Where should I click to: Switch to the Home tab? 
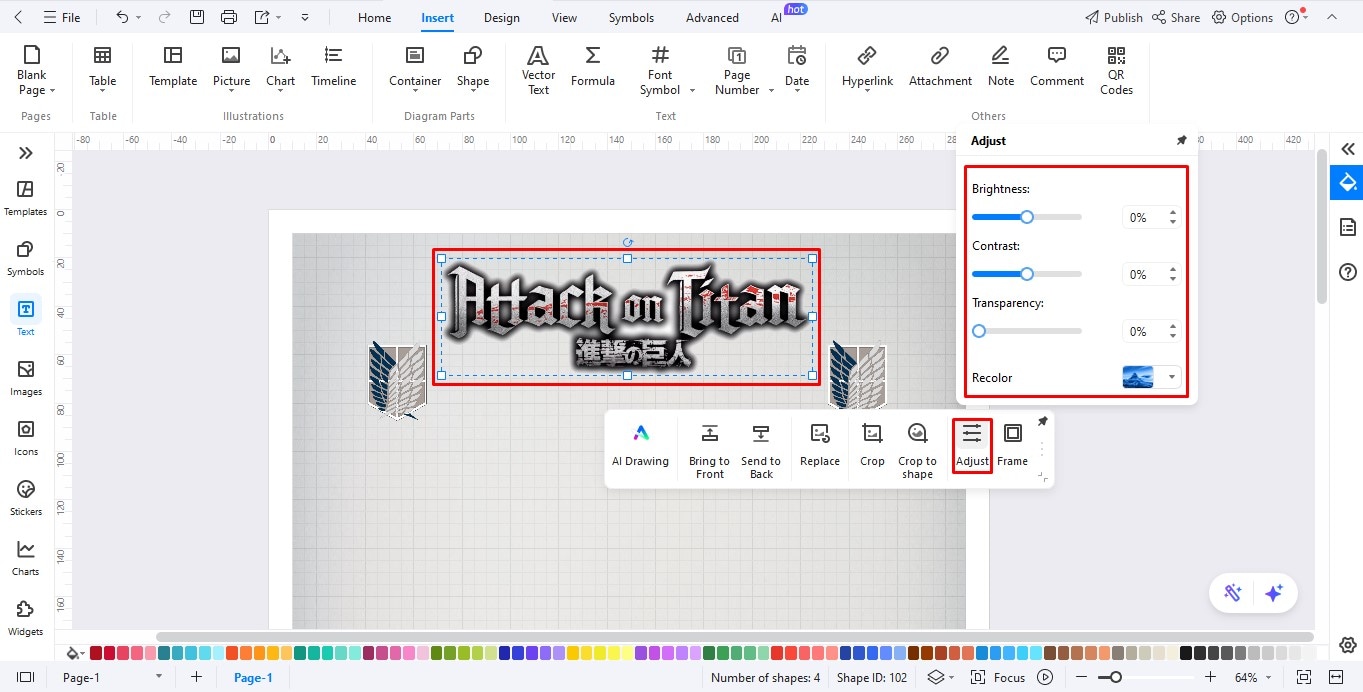point(375,18)
